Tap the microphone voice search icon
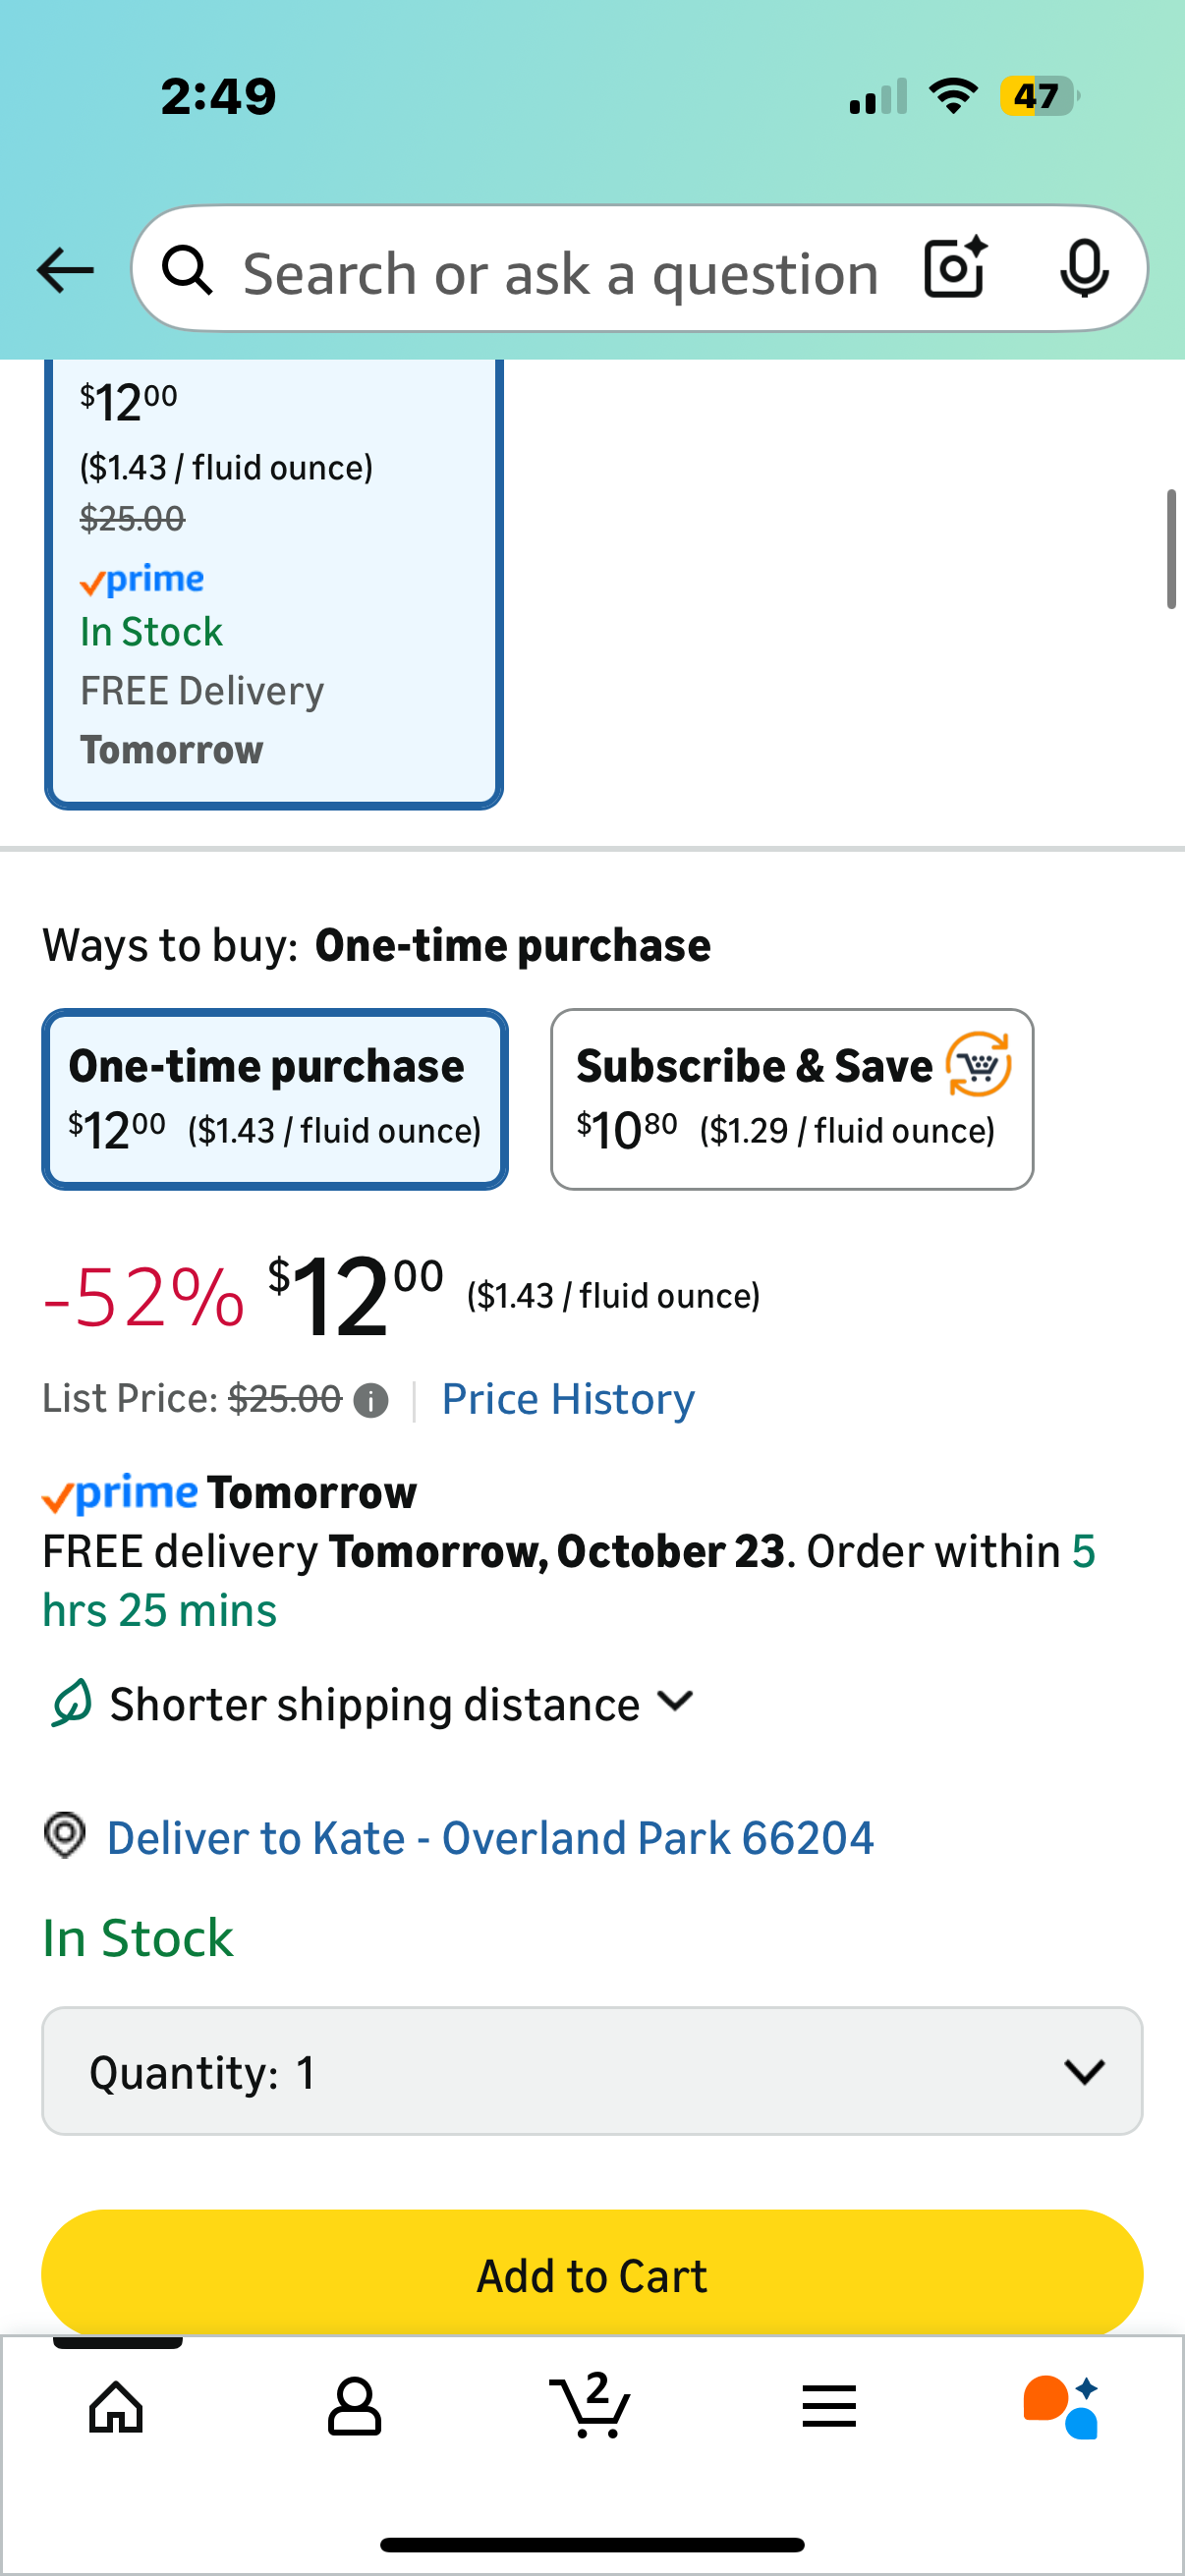Screen dimensions: 1185x2576 pos(1083,268)
